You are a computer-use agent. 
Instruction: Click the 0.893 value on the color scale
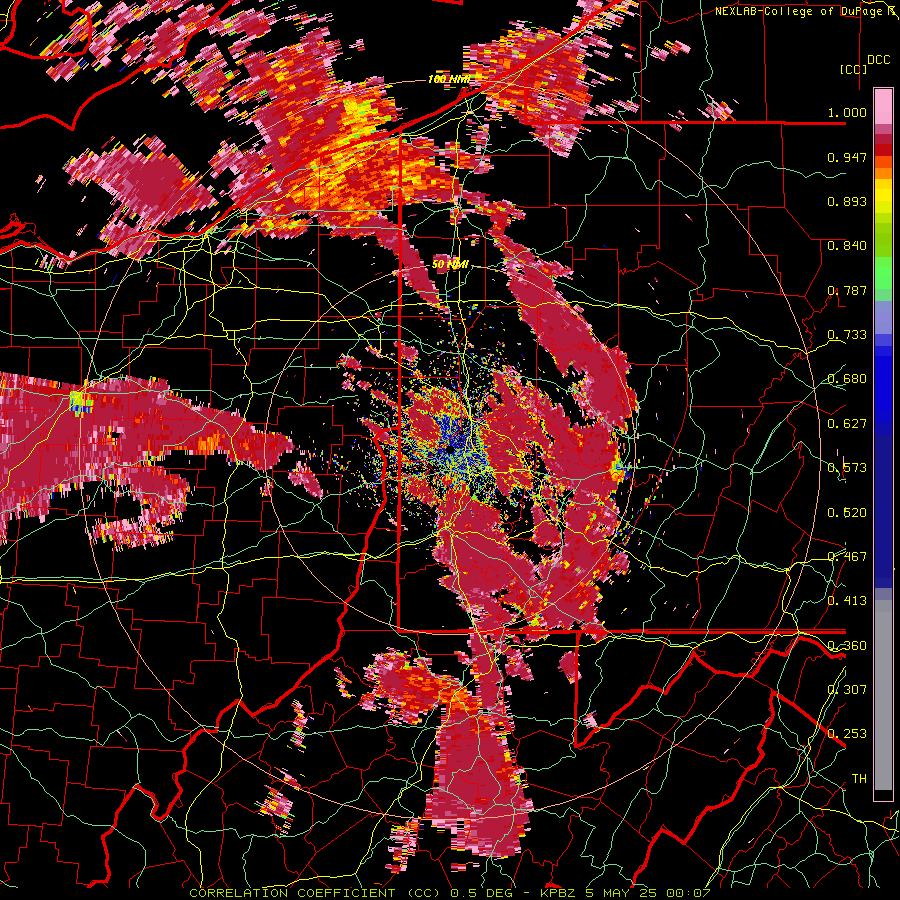tap(847, 201)
